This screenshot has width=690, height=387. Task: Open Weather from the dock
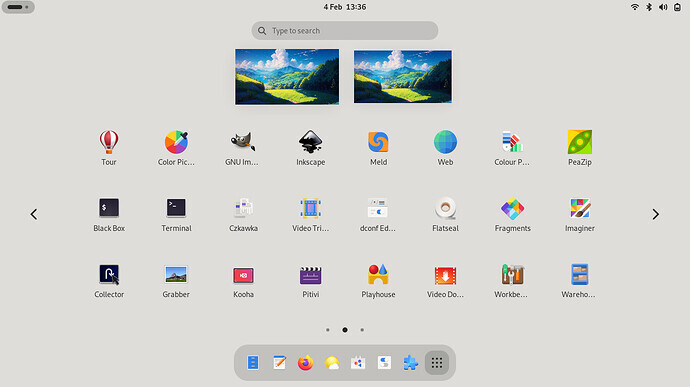332,362
